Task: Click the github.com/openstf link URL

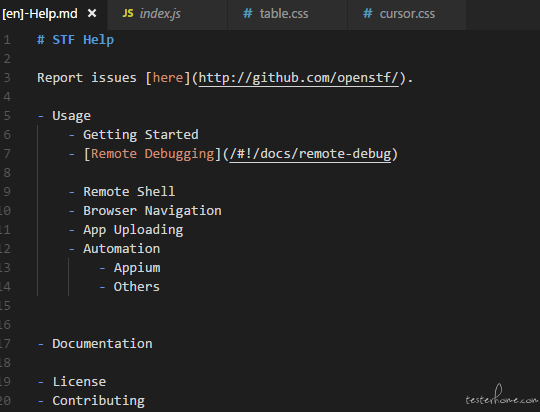Action: (x=299, y=78)
